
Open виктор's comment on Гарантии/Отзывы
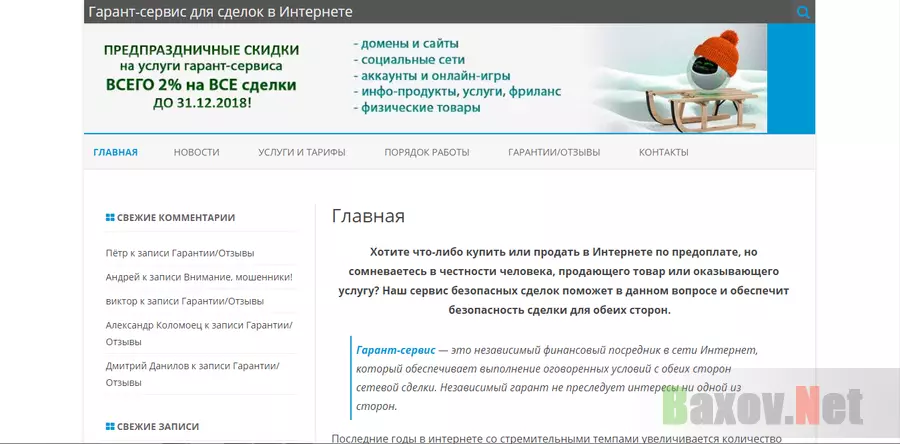pyautogui.click(x=185, y=301)
